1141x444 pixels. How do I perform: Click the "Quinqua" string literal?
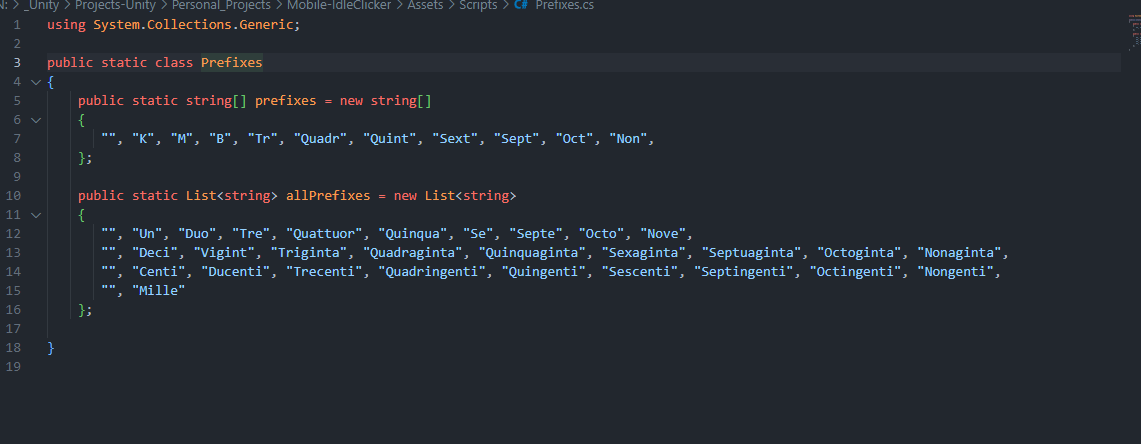coord(413,234)
